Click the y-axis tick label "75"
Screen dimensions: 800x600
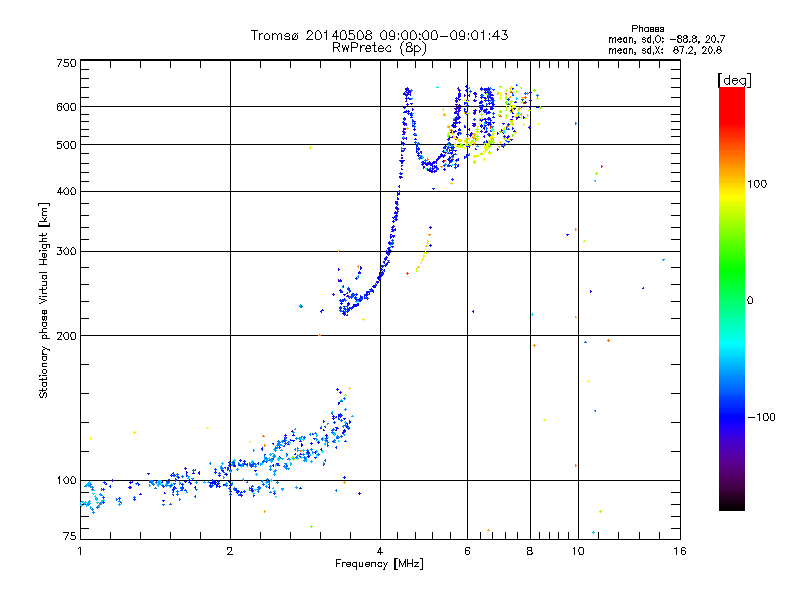70,536
